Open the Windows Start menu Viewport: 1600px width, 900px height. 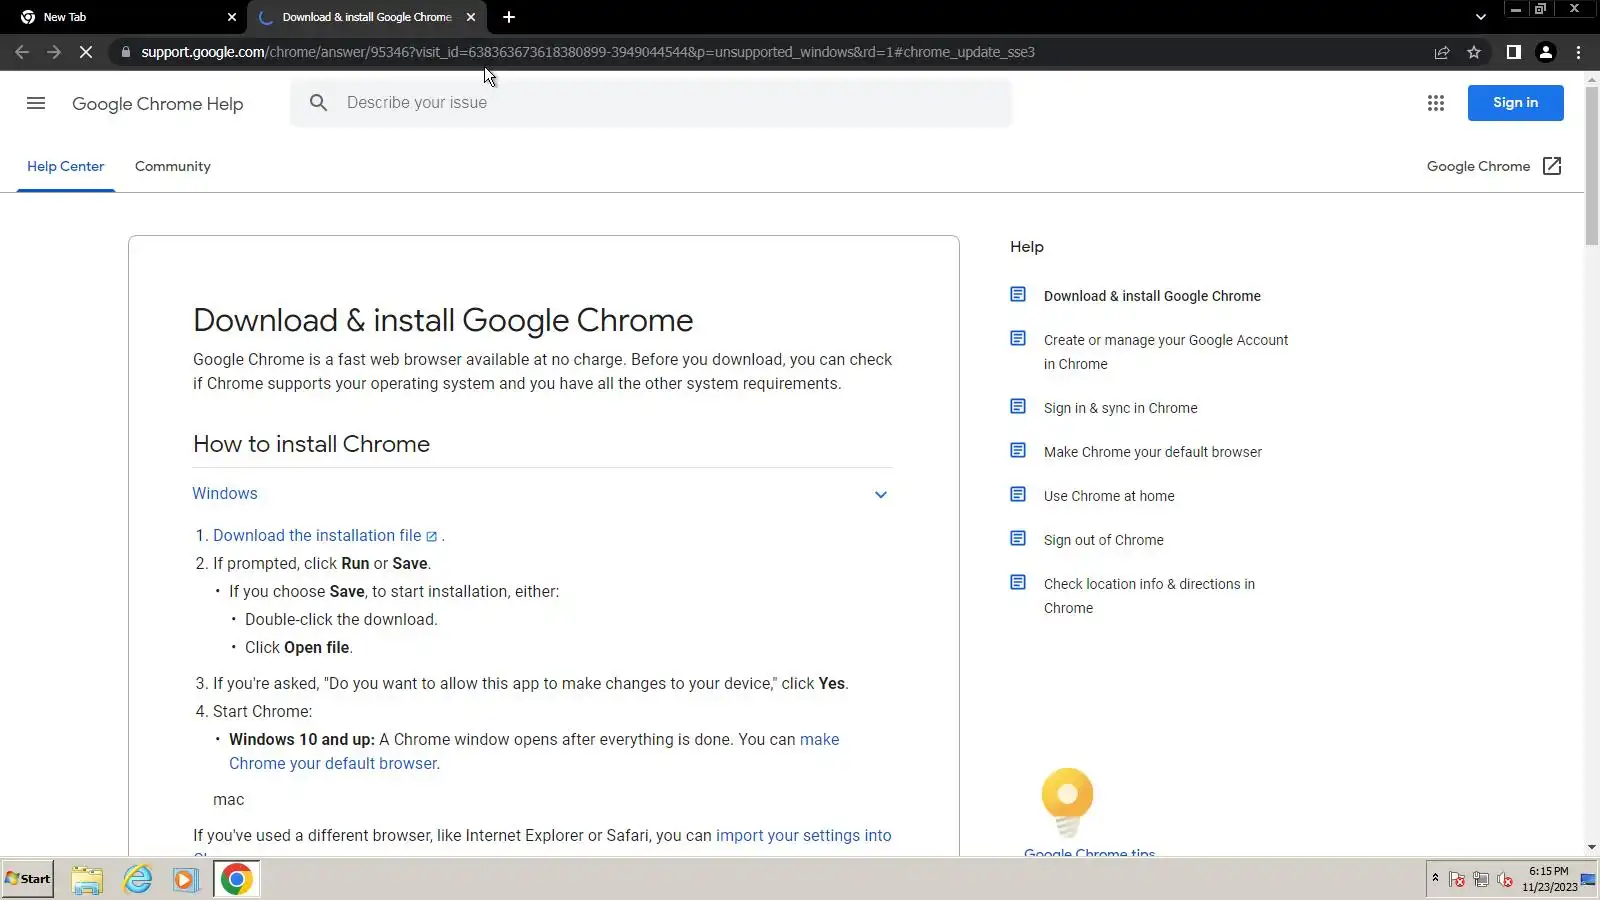point(28,879)
